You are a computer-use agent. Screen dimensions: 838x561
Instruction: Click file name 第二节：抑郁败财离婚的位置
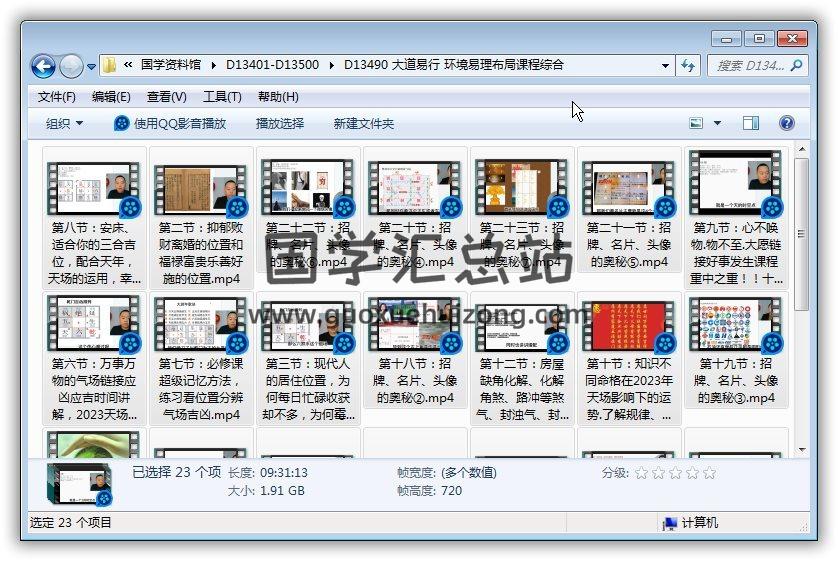201,253
